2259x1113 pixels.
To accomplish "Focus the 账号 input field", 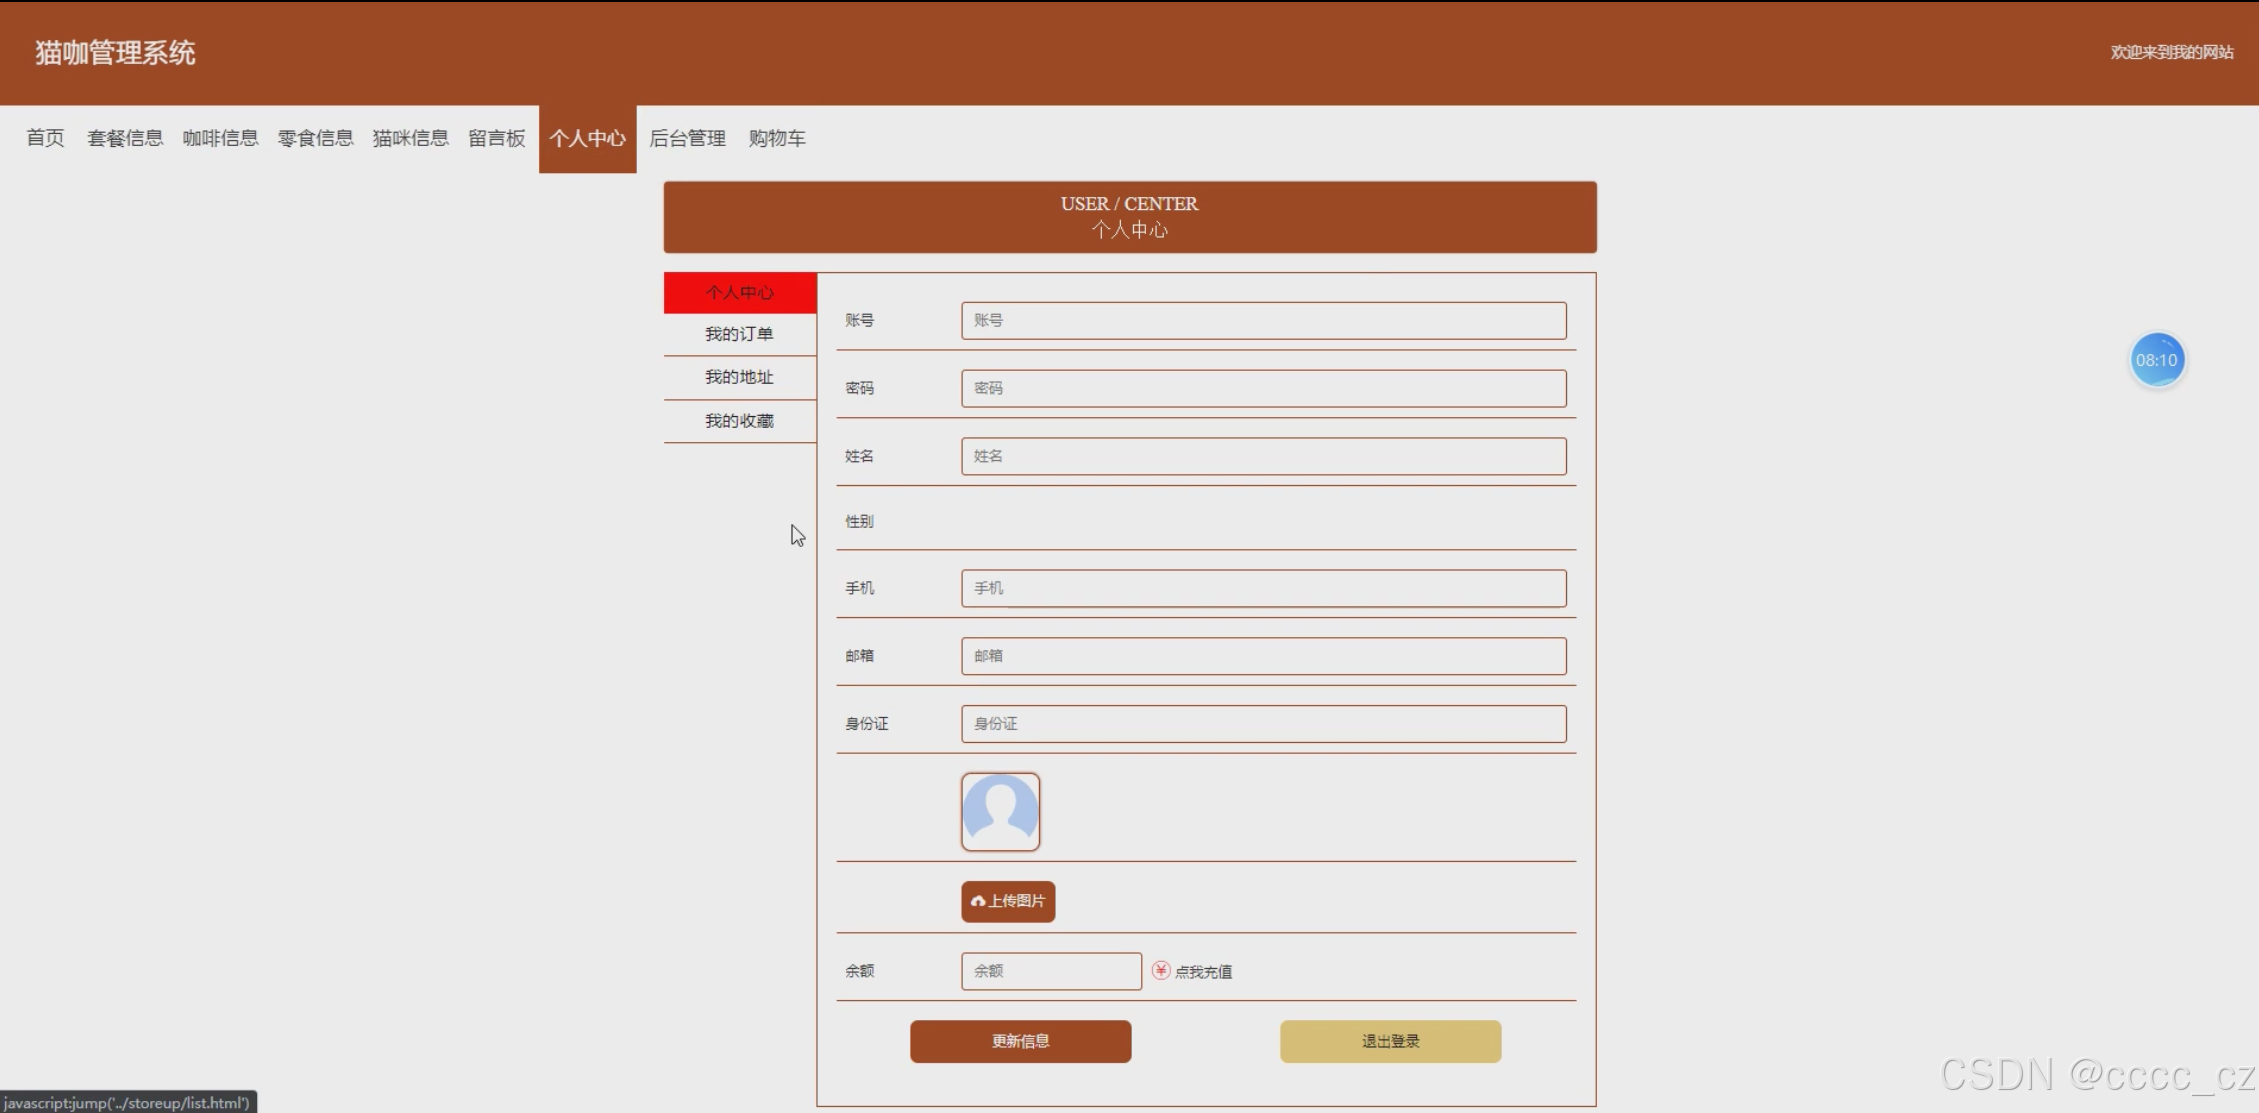I will [1263, 320].
